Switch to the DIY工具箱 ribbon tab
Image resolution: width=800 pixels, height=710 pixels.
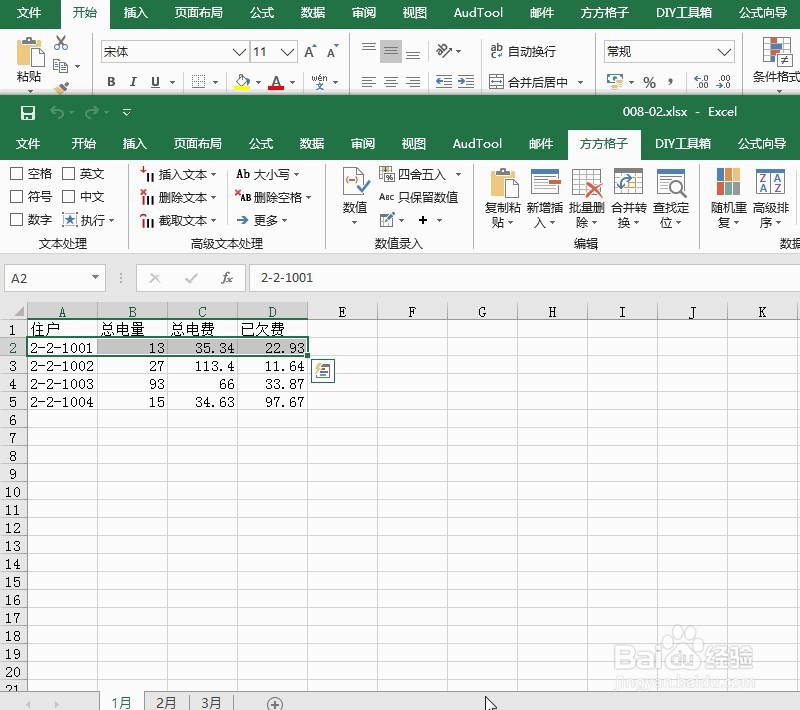(684, 144)
